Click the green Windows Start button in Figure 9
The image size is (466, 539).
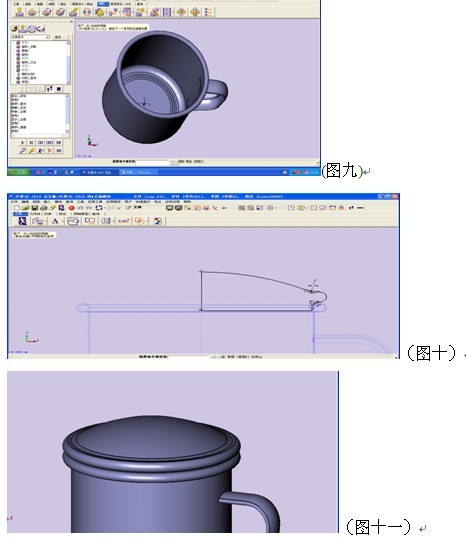[x=19, y=172]
